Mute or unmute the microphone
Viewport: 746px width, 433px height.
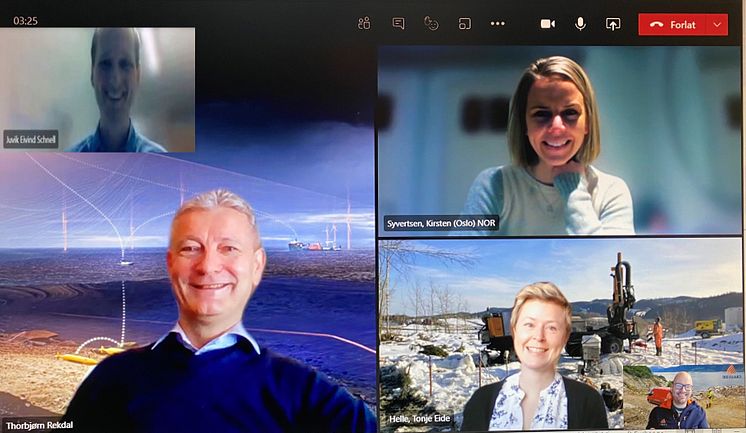click(580, 24)
